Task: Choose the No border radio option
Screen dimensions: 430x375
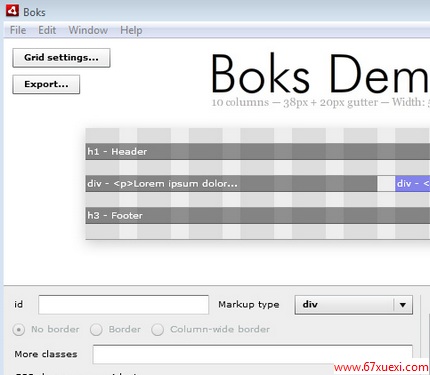Action: [46, 330]
